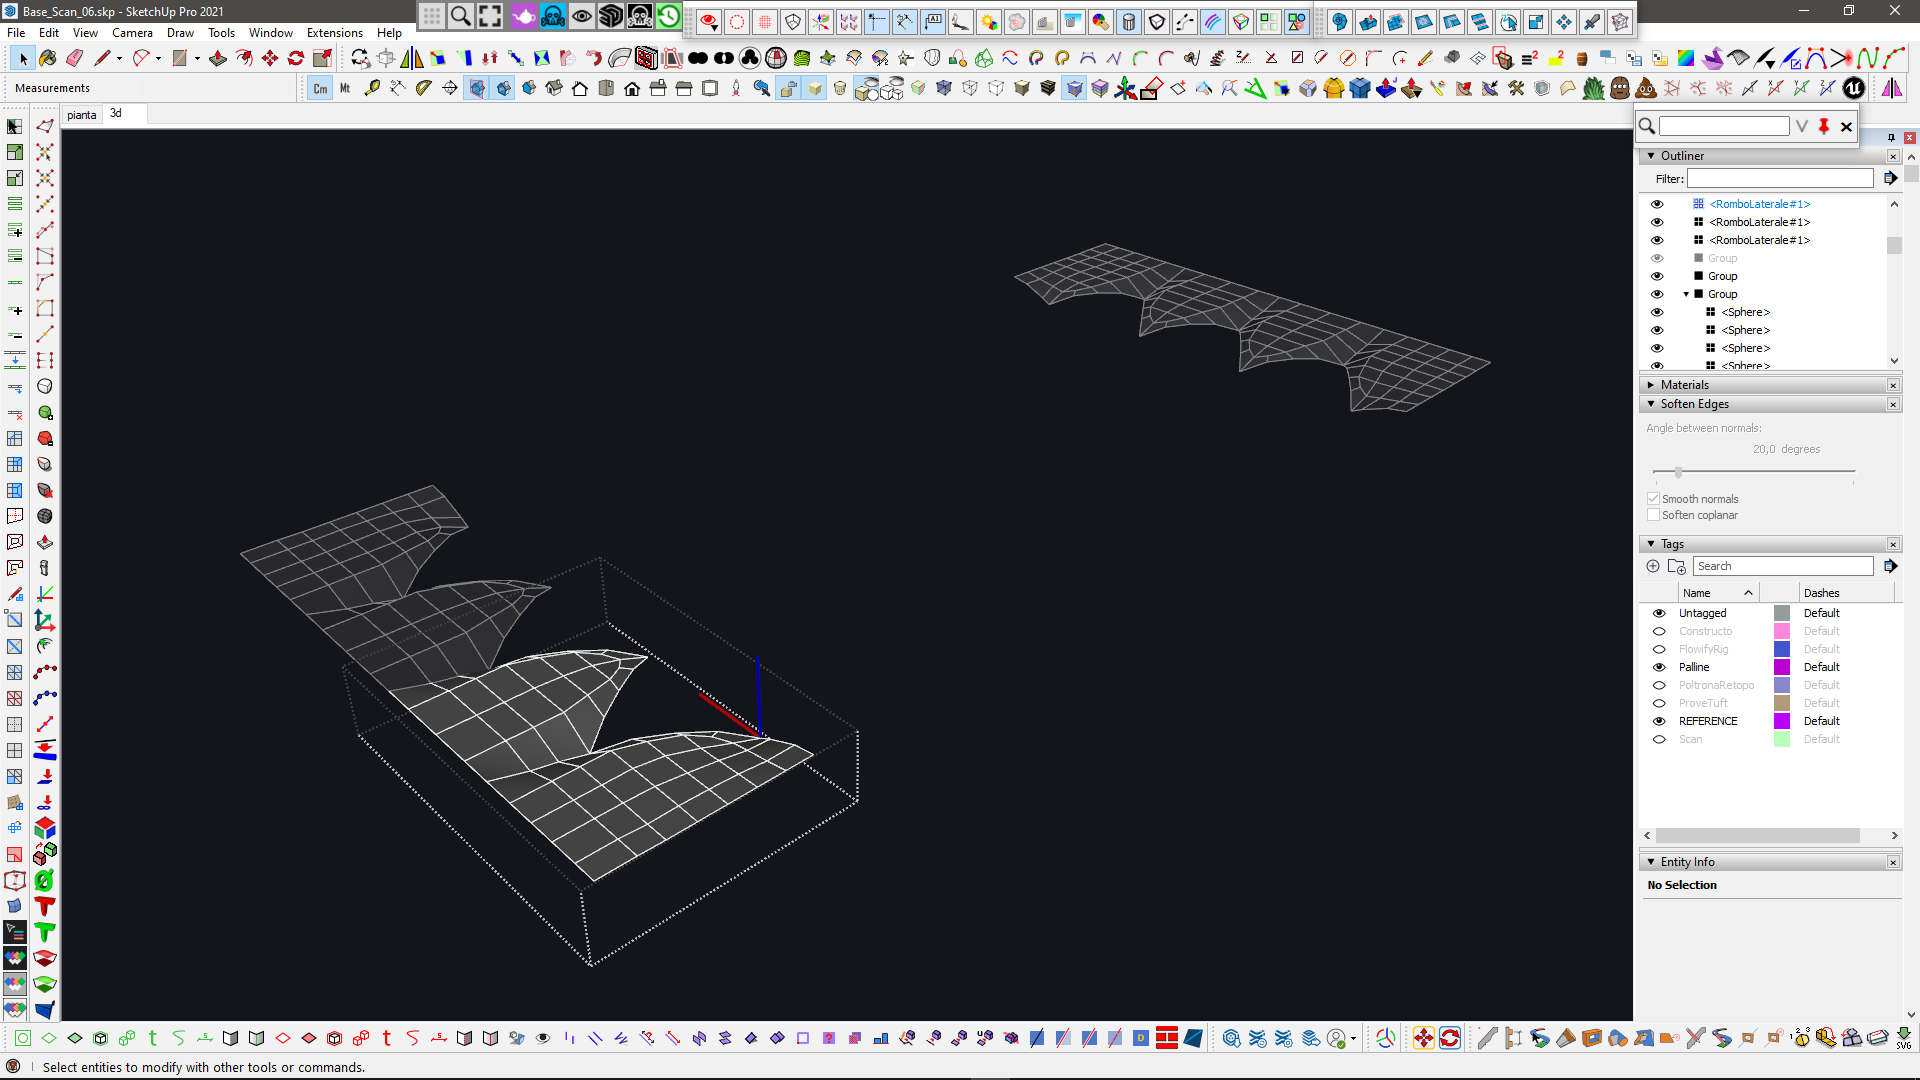Select the Tape Measure tool
The height and width of the screenshot is (1080, 1920).
click(372, 88)
